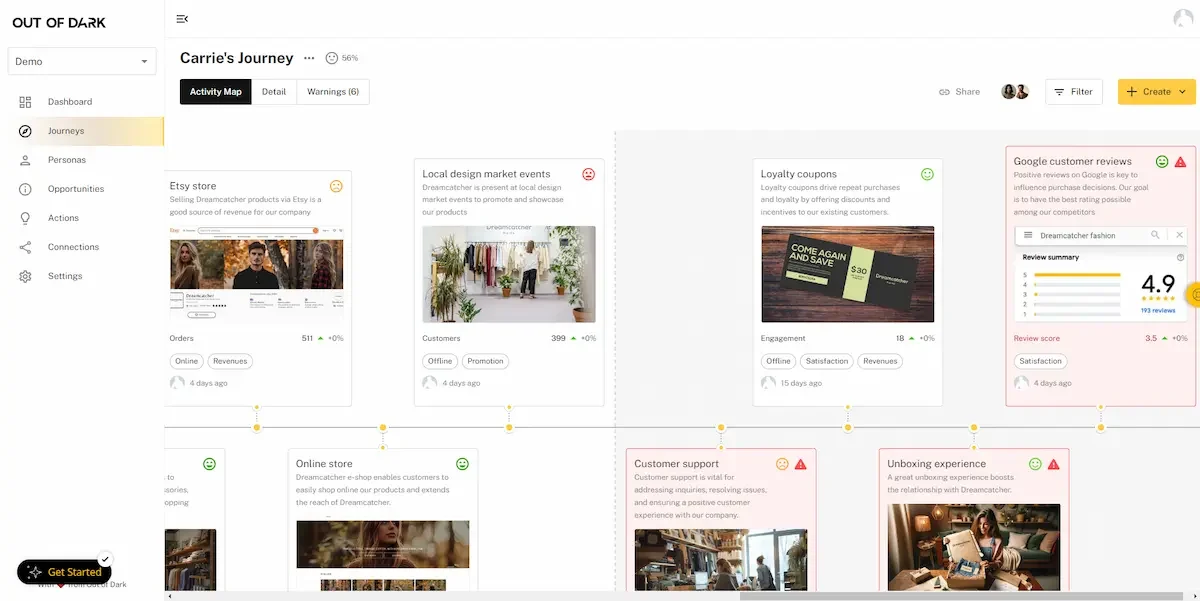
Task: Click collaborator avatars next to Share
Action: click(x=1015, y=92)
